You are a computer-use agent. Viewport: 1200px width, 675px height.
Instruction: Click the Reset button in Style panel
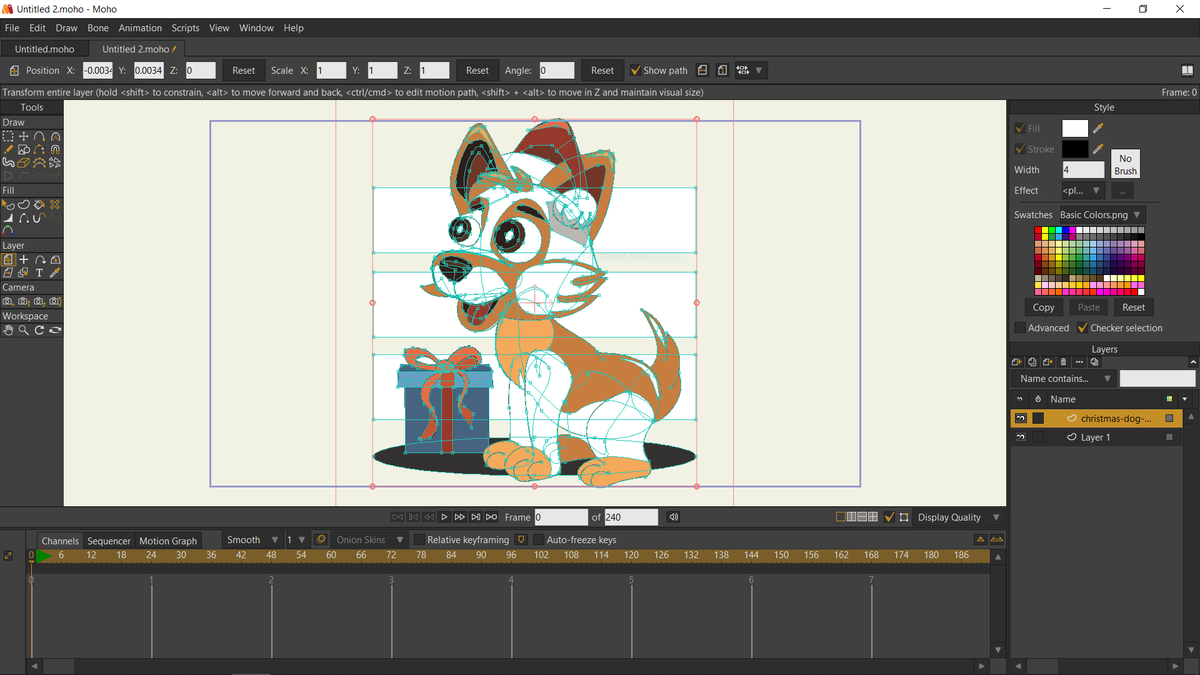(x=1133, y=307)
